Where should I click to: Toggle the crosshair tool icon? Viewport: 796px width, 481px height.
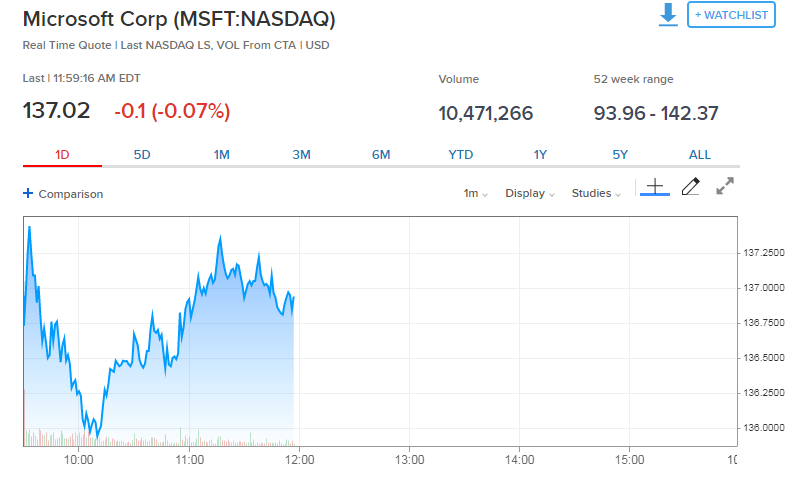pos(654,187)
